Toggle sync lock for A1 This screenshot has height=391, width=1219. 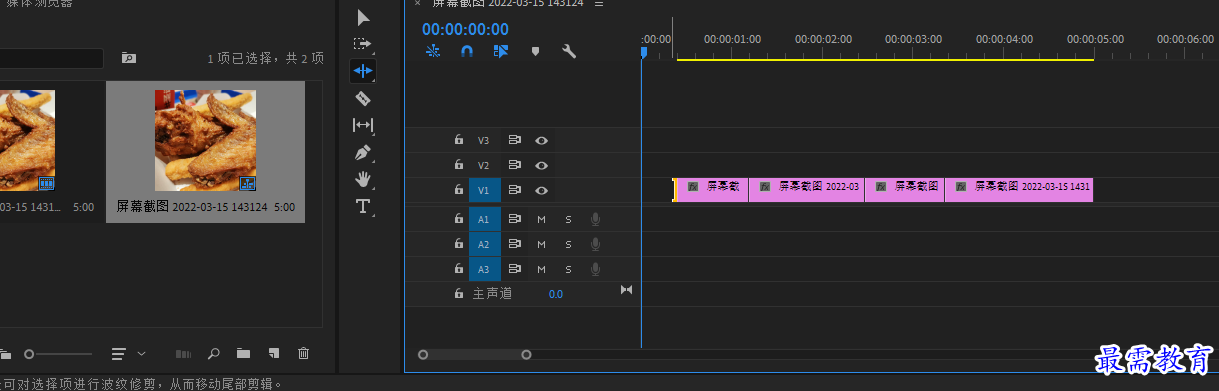coord(514,218)
